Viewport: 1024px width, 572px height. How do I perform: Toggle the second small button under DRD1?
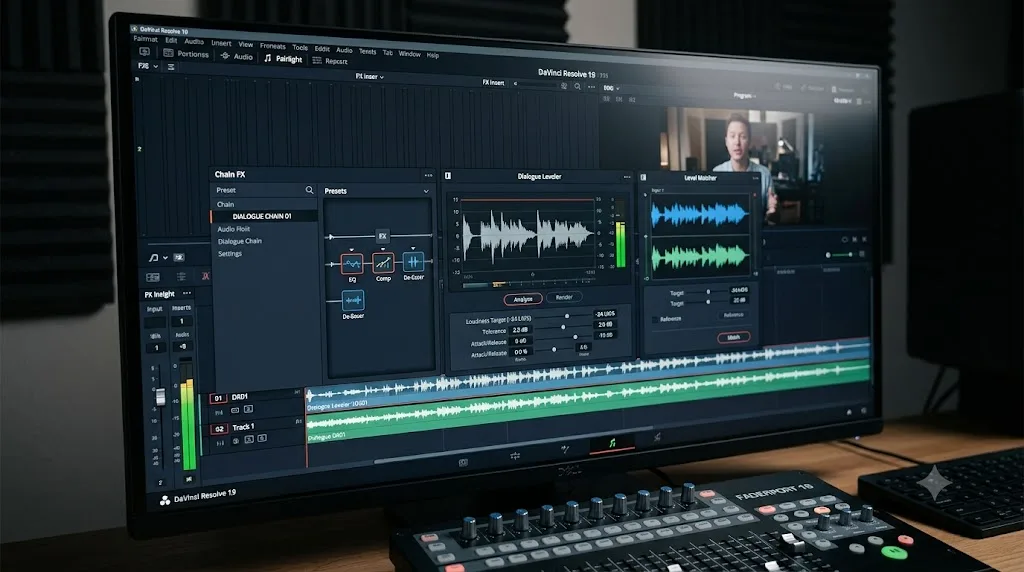[x=248, y=409]
